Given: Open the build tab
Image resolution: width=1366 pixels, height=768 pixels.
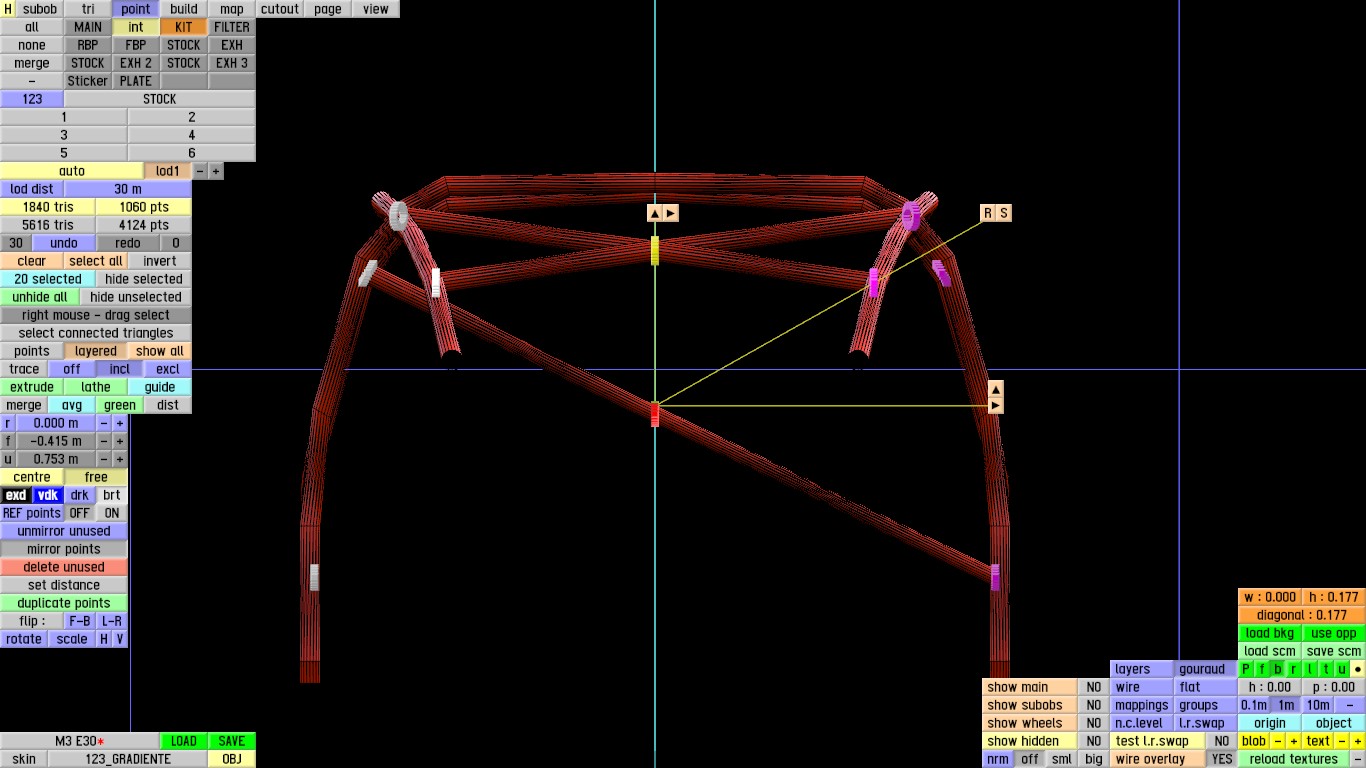Looking at the screenshot, I should coord(184,9).
